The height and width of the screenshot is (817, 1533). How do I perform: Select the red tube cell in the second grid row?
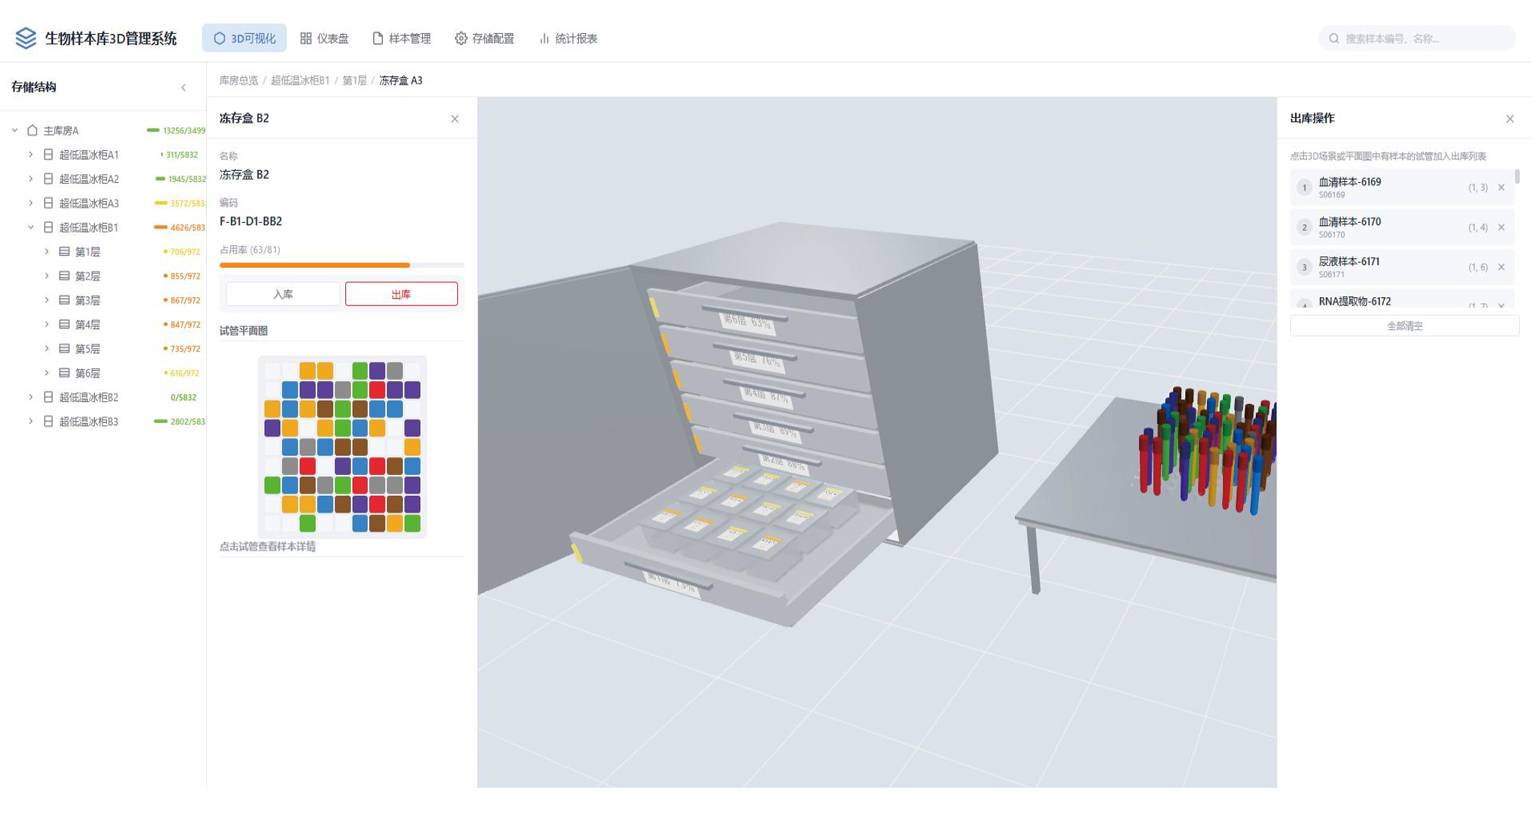tap(377, 390)
